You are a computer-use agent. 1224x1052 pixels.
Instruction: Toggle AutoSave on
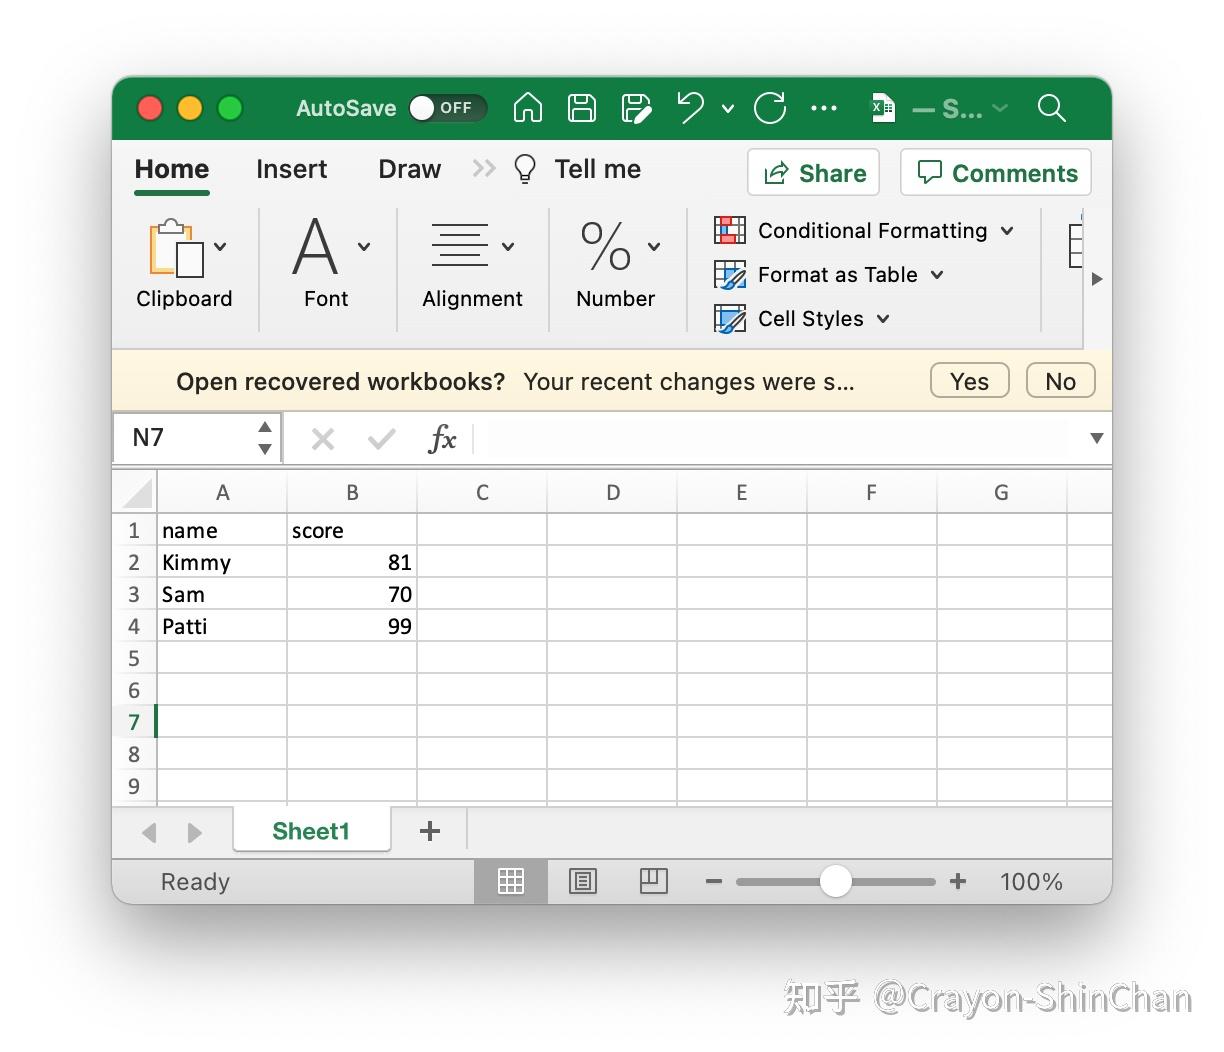point(448,108)
